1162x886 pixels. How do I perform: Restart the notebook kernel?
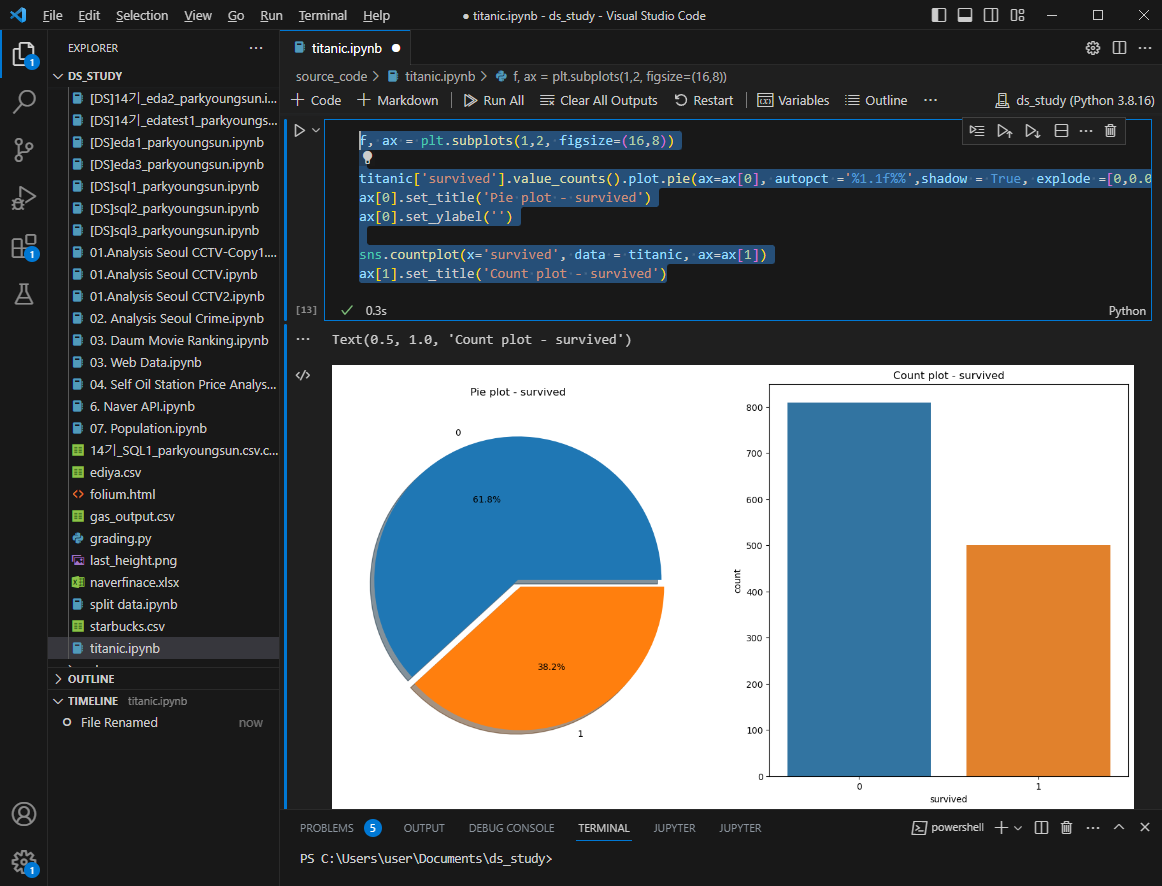[704, 100]
